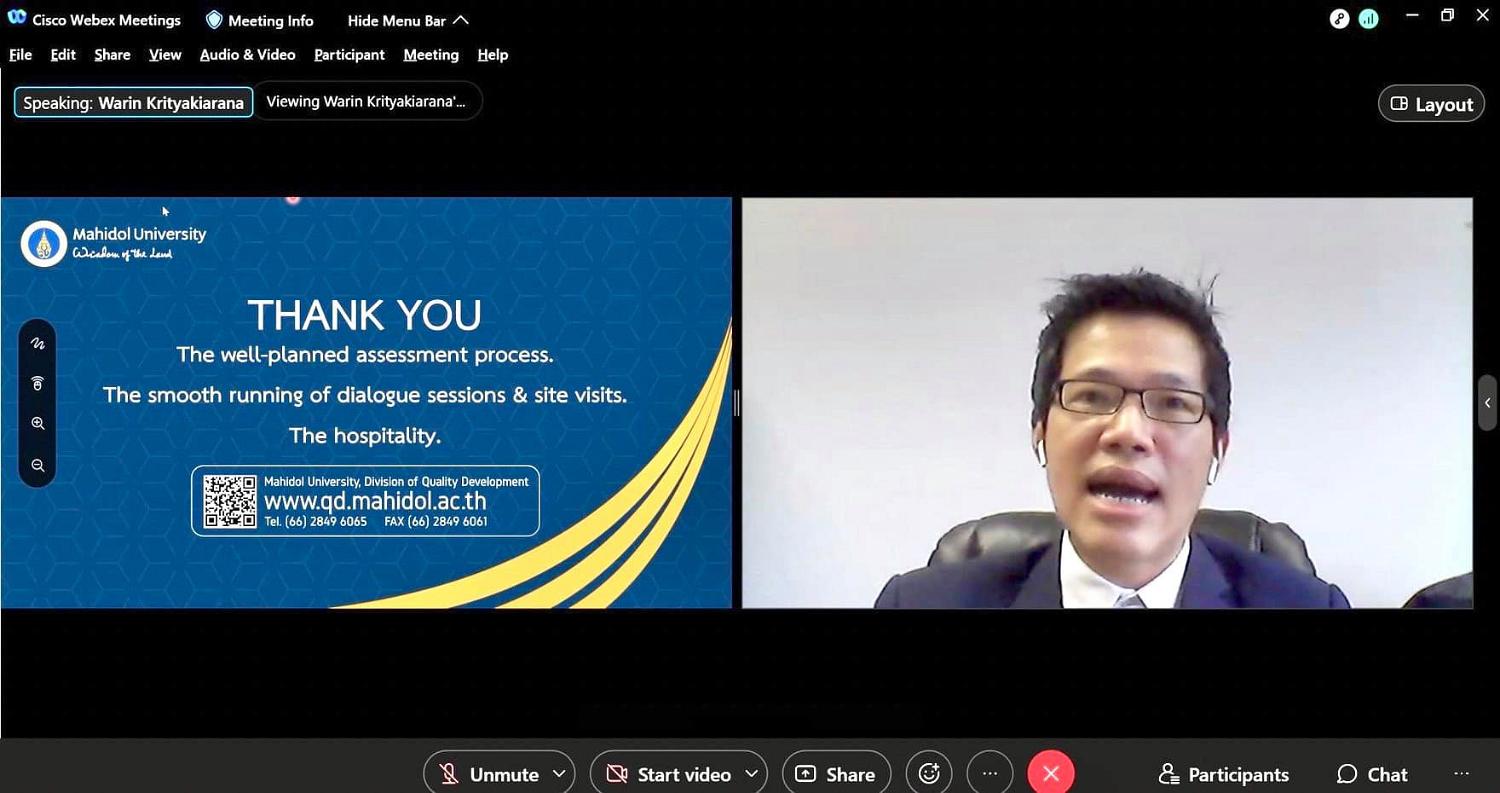This screenshot has width=1500, height=793.
Task: Expand the video options arrow beside Start video
Action: tap(751, 774)
